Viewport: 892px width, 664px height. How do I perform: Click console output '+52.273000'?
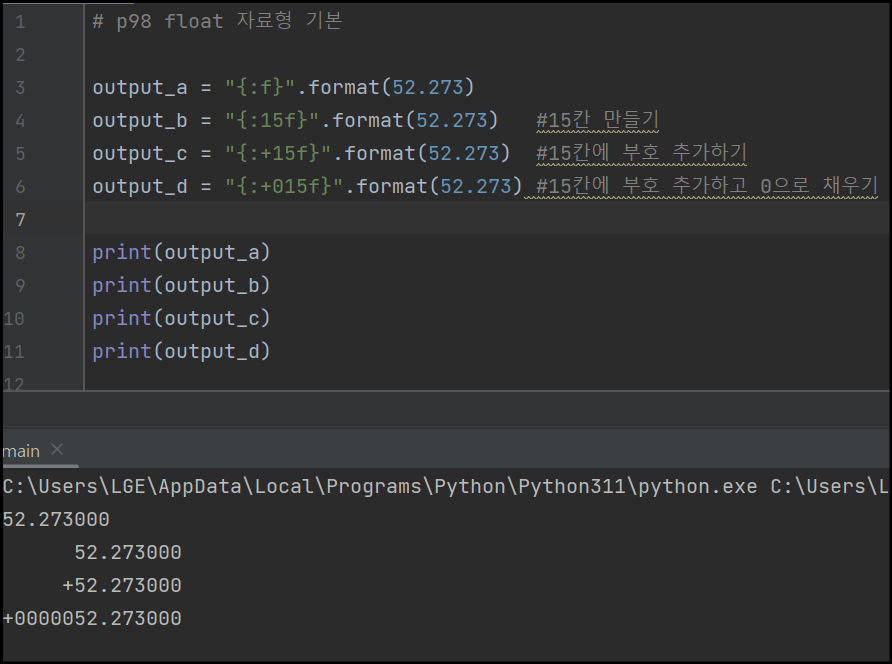tap(122, 586)
